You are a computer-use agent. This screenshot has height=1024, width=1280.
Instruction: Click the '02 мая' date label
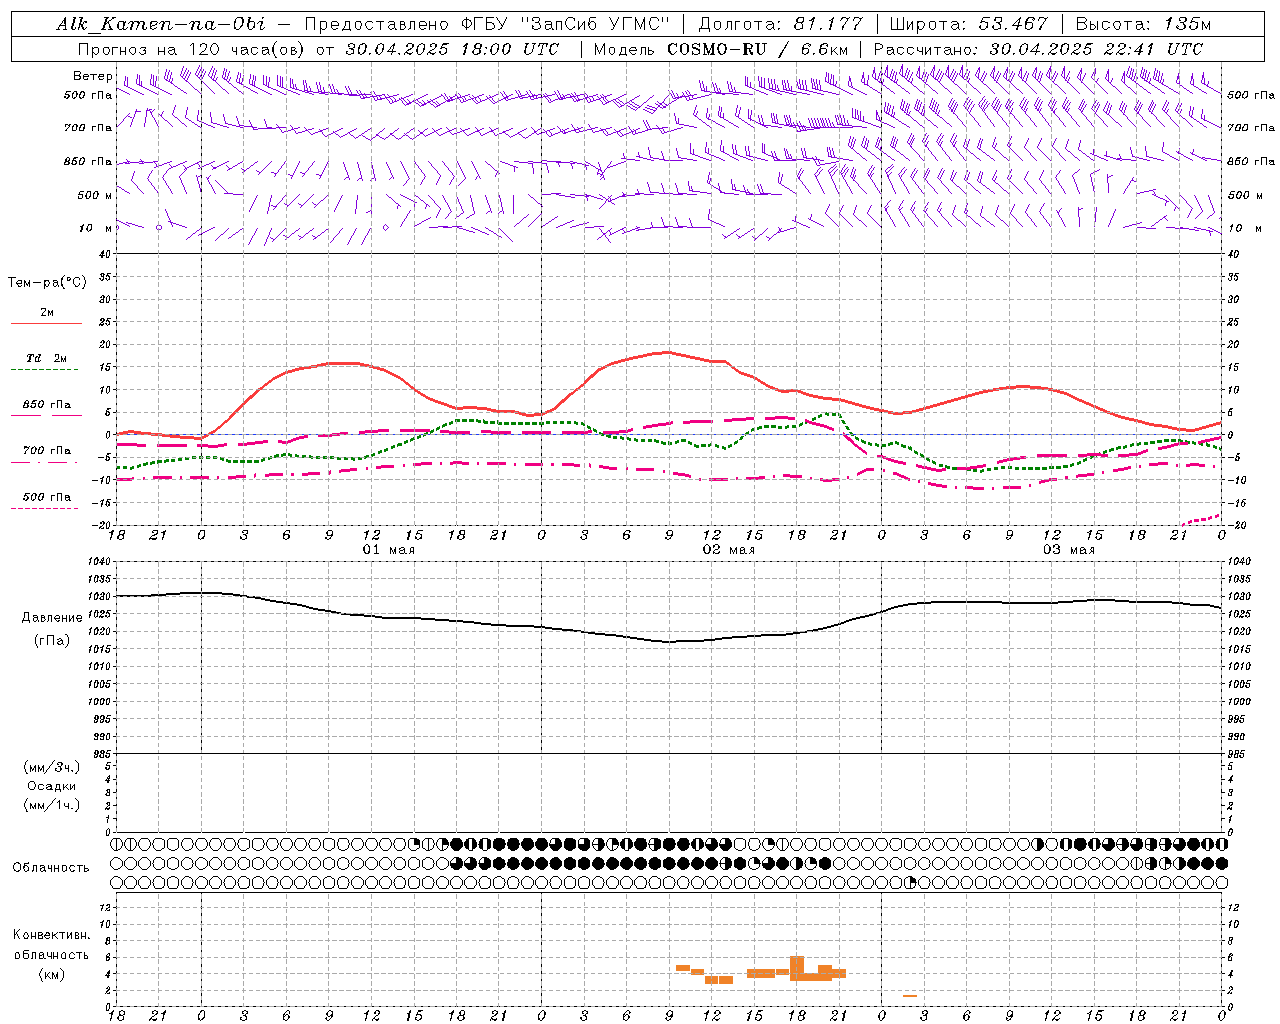coord(729,550)
